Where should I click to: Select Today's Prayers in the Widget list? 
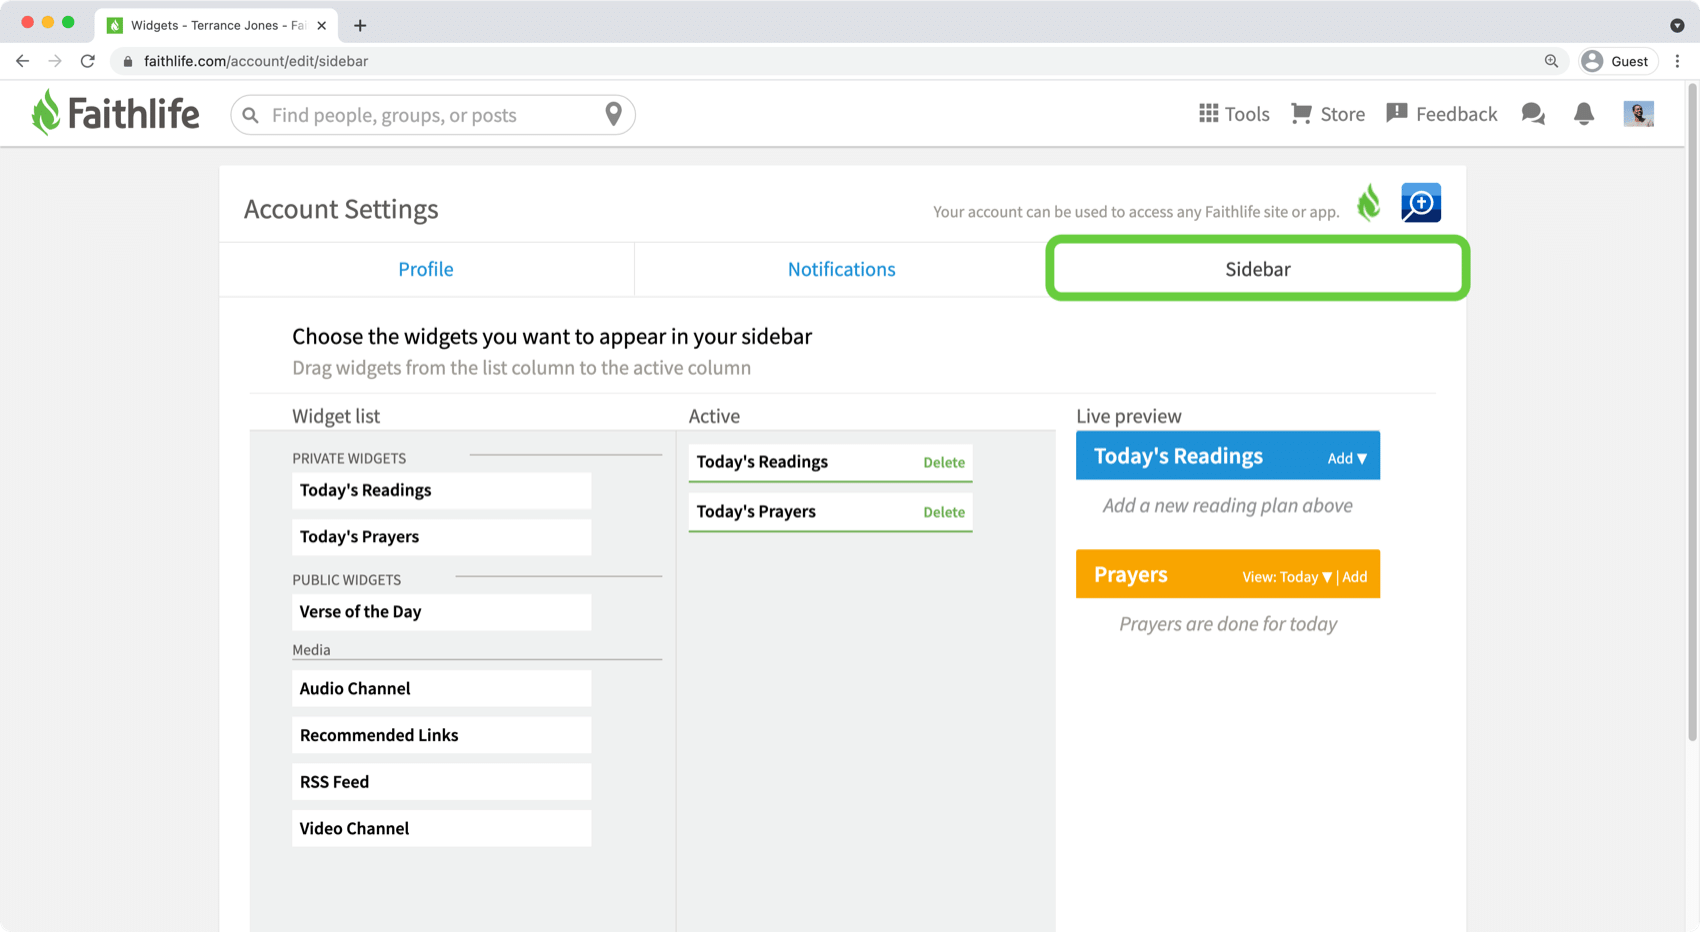(441, 537)
